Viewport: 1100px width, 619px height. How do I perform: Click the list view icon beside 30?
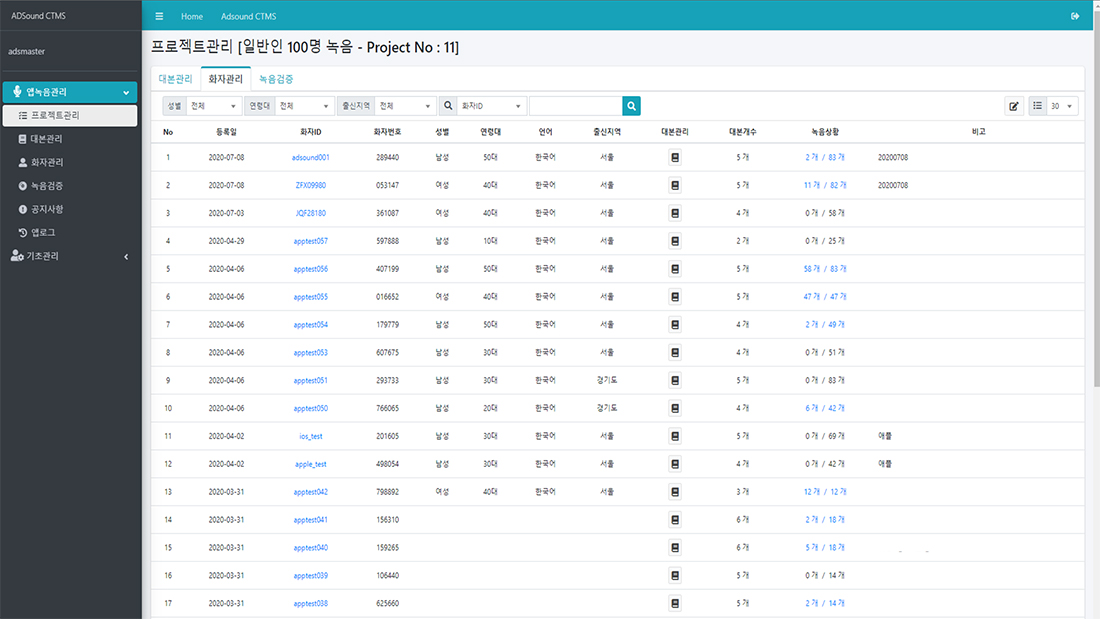point(1038,106)
